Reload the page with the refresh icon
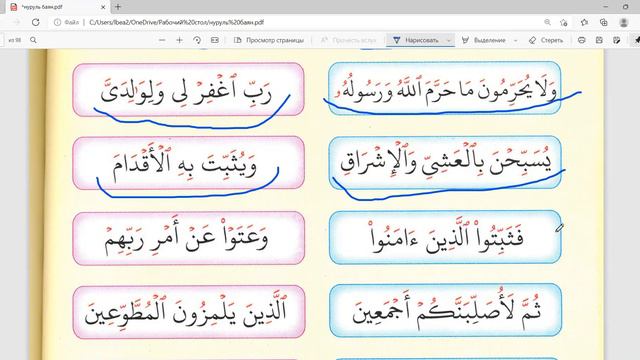Viewport: 640px width, 360px height. click(x=36, y=22)
